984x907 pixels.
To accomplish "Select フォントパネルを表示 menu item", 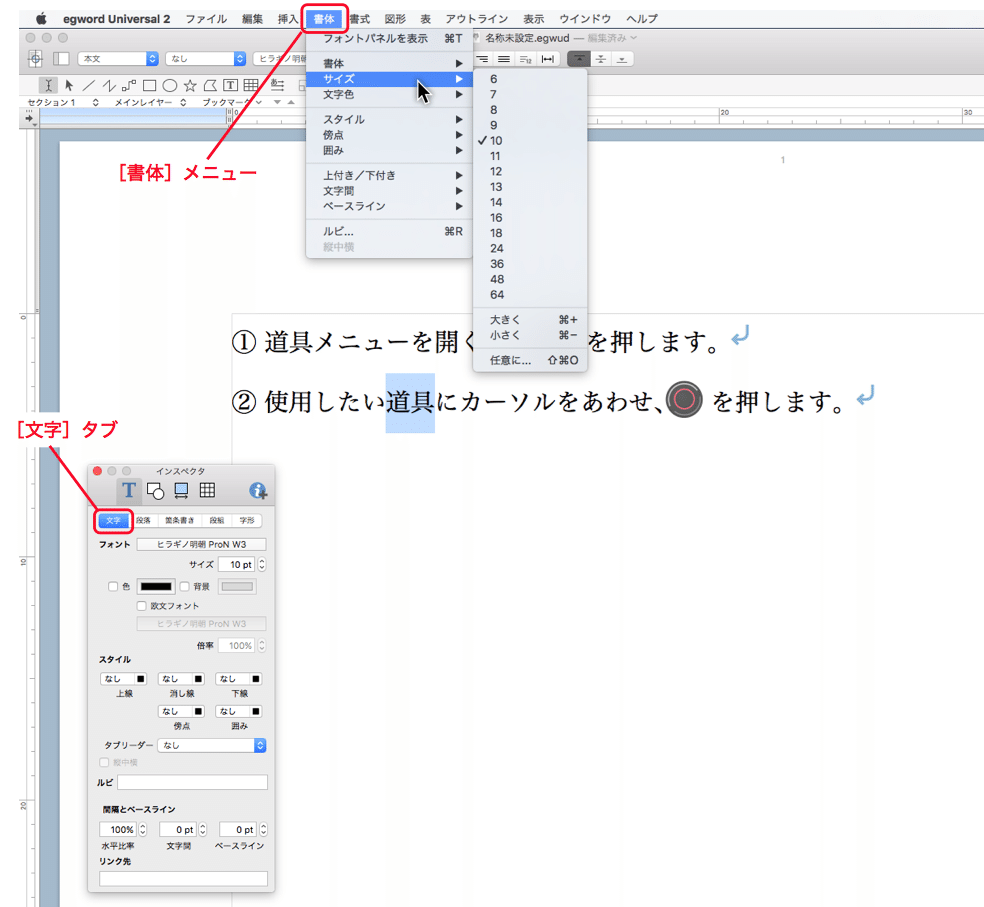I will (x=389, y=38).
